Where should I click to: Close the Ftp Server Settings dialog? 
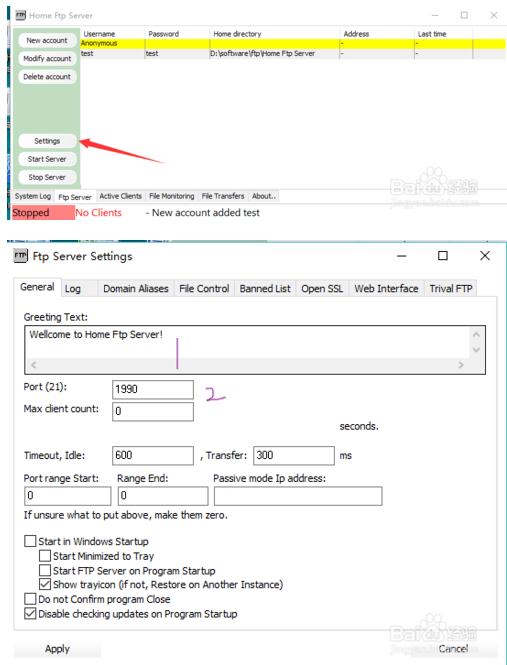(x=485, y=255)
